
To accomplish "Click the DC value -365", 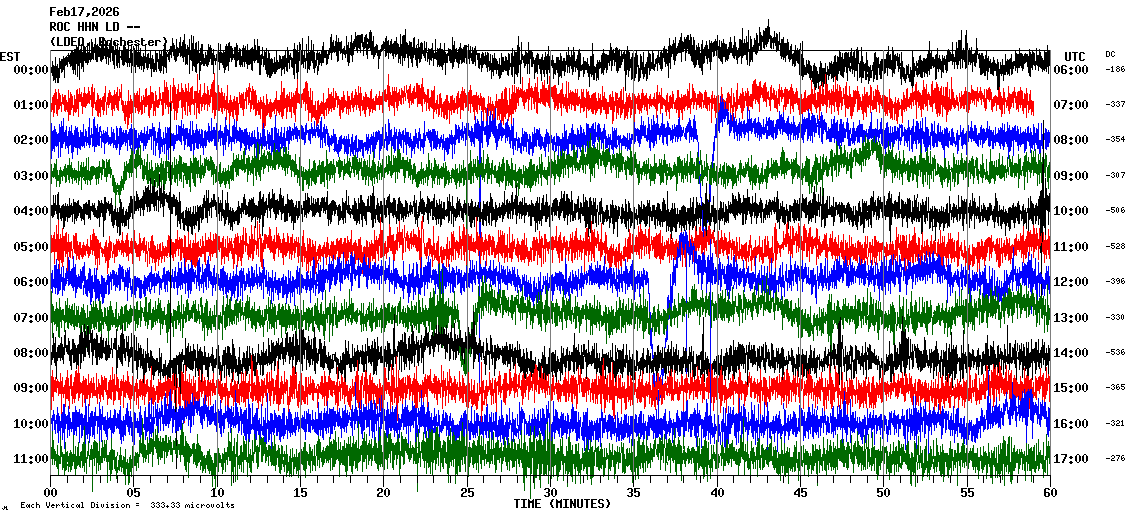I will pyautogui.click(x=1115, y=387).
